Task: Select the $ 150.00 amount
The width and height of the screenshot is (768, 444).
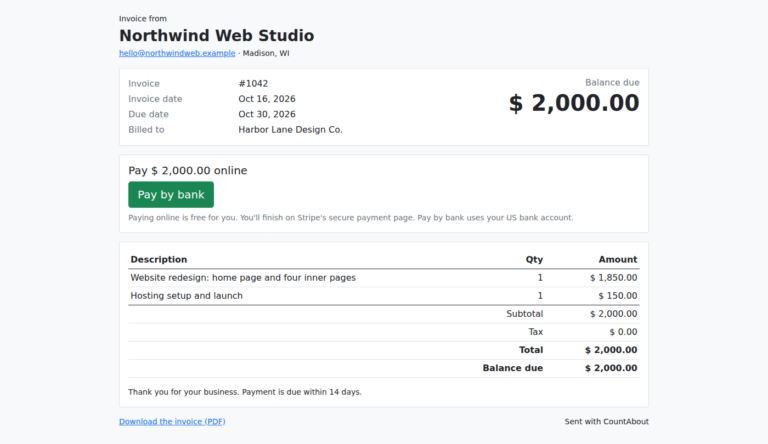Action: [618, 296]
